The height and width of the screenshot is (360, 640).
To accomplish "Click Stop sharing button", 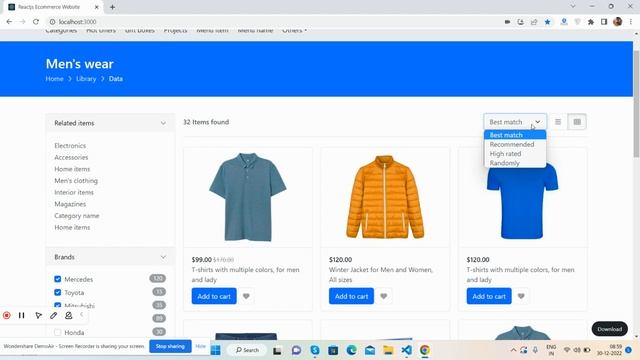I will [170, 346].
